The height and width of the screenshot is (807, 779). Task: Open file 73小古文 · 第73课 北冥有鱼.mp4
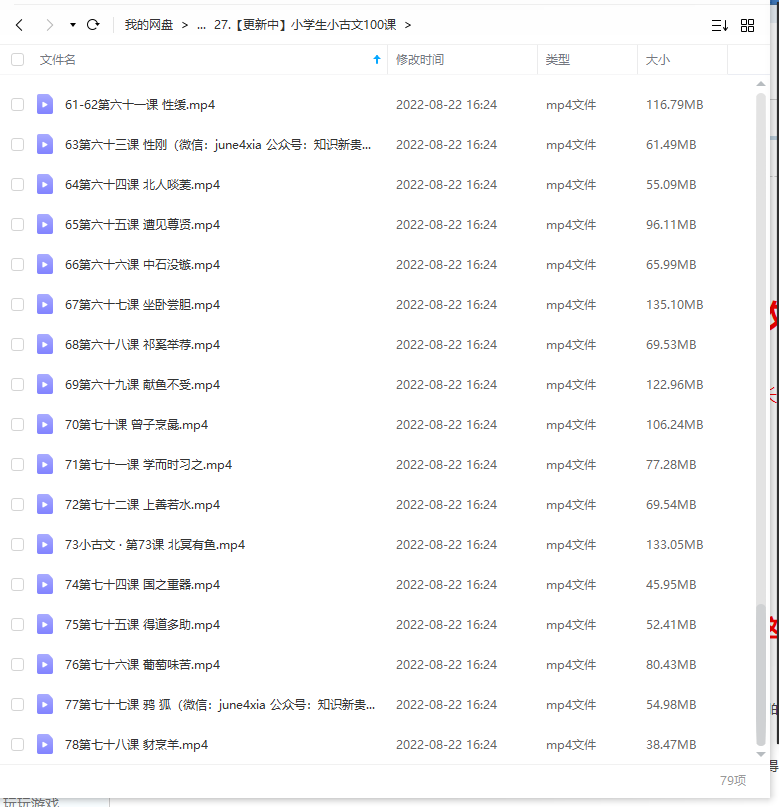click(155, 545)
